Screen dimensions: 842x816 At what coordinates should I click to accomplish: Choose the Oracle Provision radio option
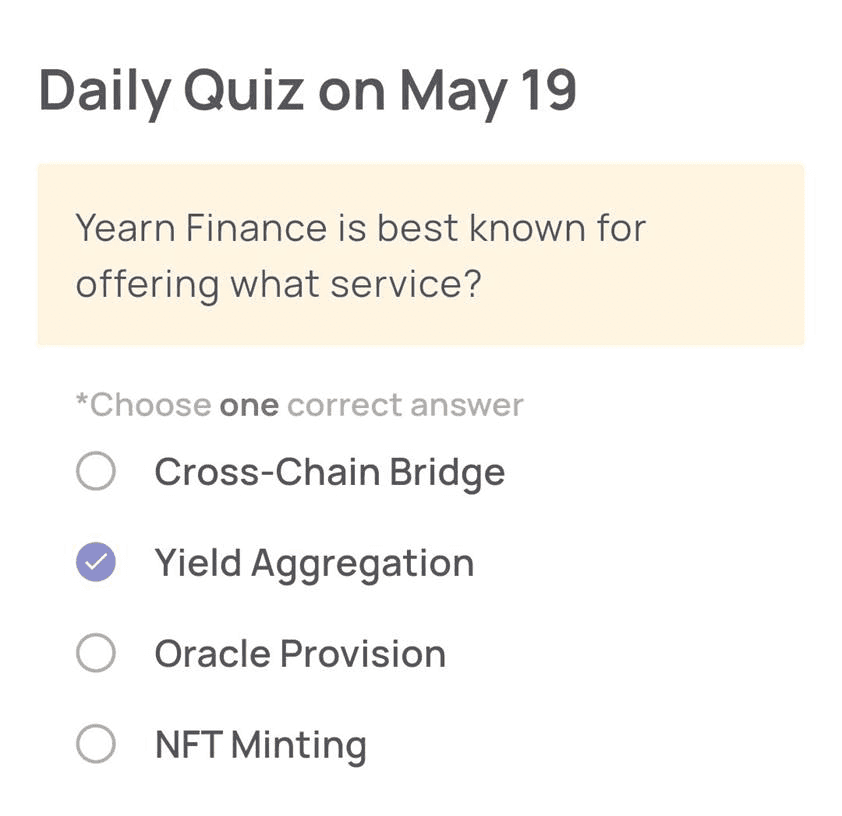click(96, 652)
